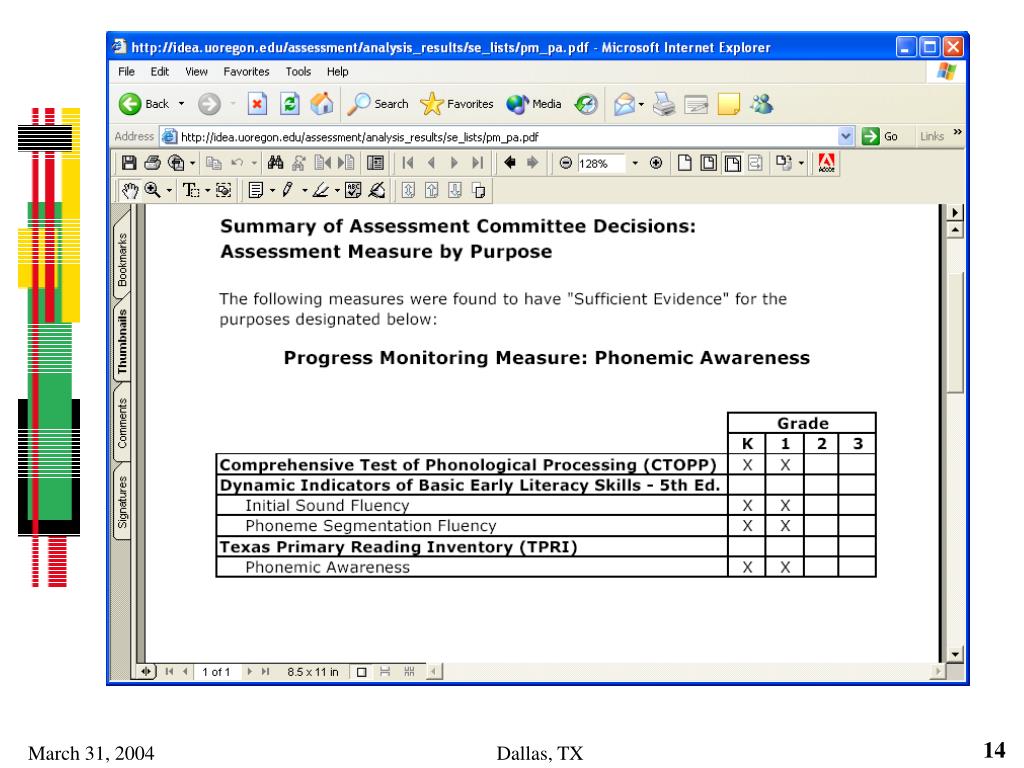Screen dimensions: 1024x768
Task: Open the zoom percentage dropdown arrow
Action: (x=635, y=163)
